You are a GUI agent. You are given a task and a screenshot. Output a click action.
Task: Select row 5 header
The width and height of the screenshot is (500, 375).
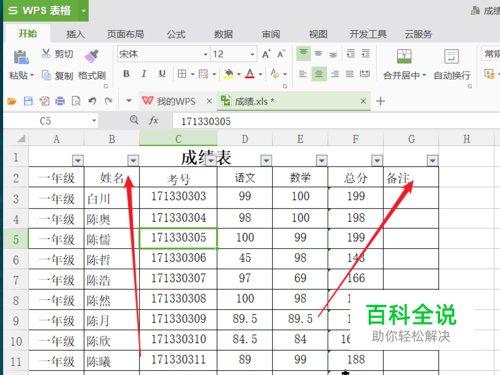click(16, 239)
